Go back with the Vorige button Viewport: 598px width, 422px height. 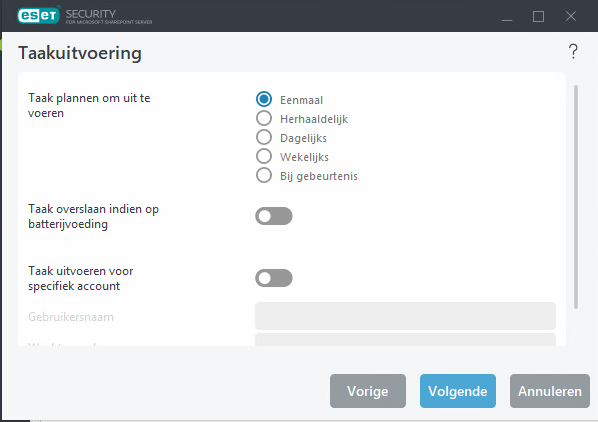(x=368, y=391)
